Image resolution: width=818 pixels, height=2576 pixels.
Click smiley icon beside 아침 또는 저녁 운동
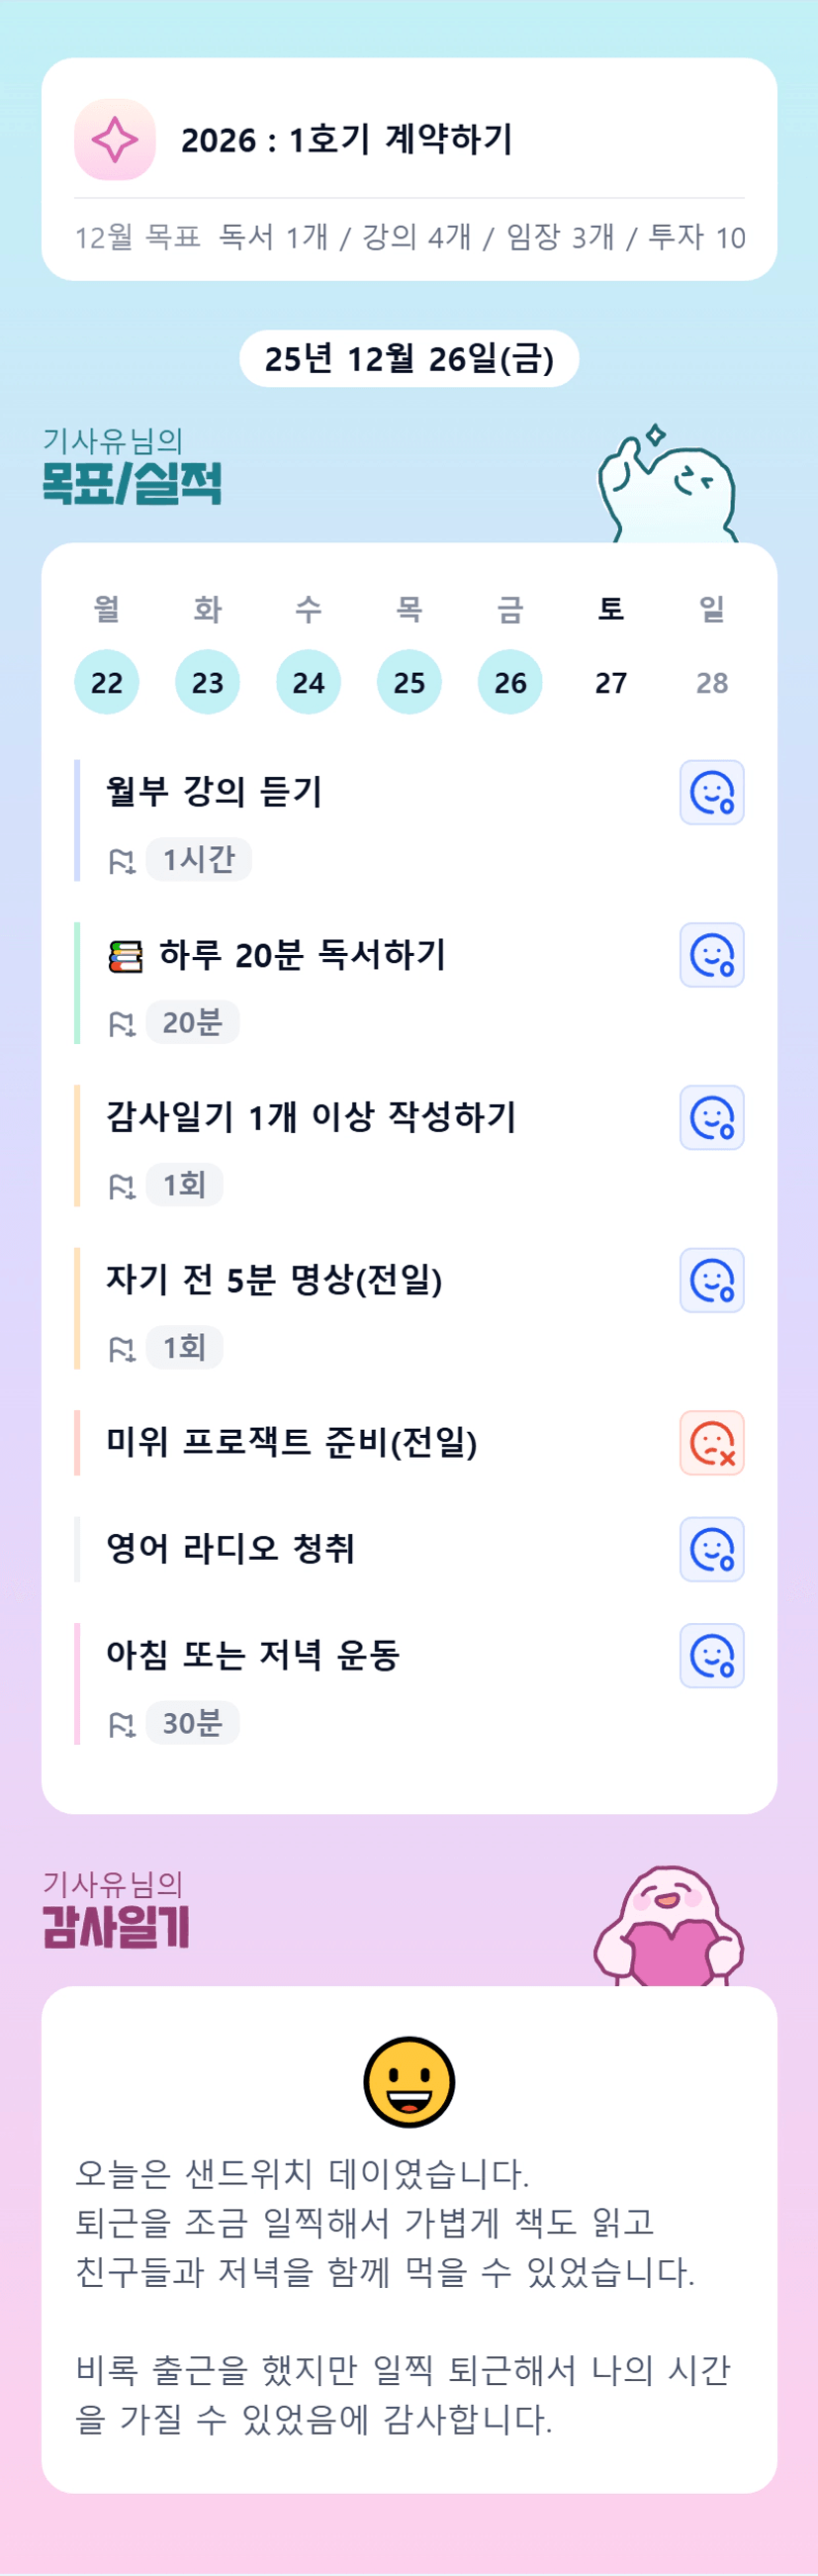(x=711, y=1656)
